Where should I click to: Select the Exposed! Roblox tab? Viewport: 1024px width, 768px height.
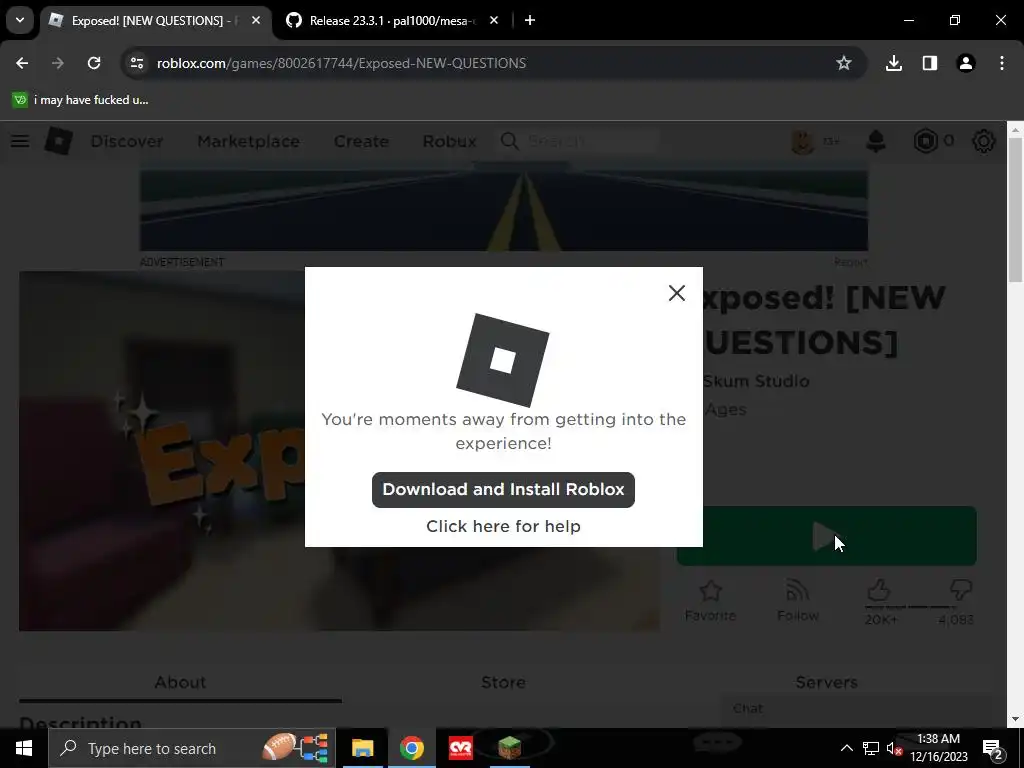[155, 20]
